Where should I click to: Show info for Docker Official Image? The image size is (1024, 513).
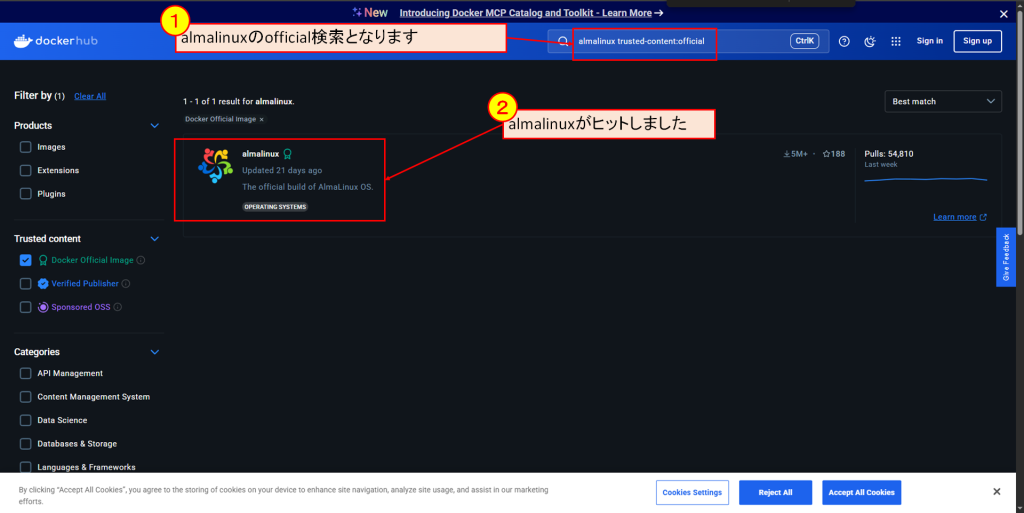pyautogui.click(x=141, y=260)
